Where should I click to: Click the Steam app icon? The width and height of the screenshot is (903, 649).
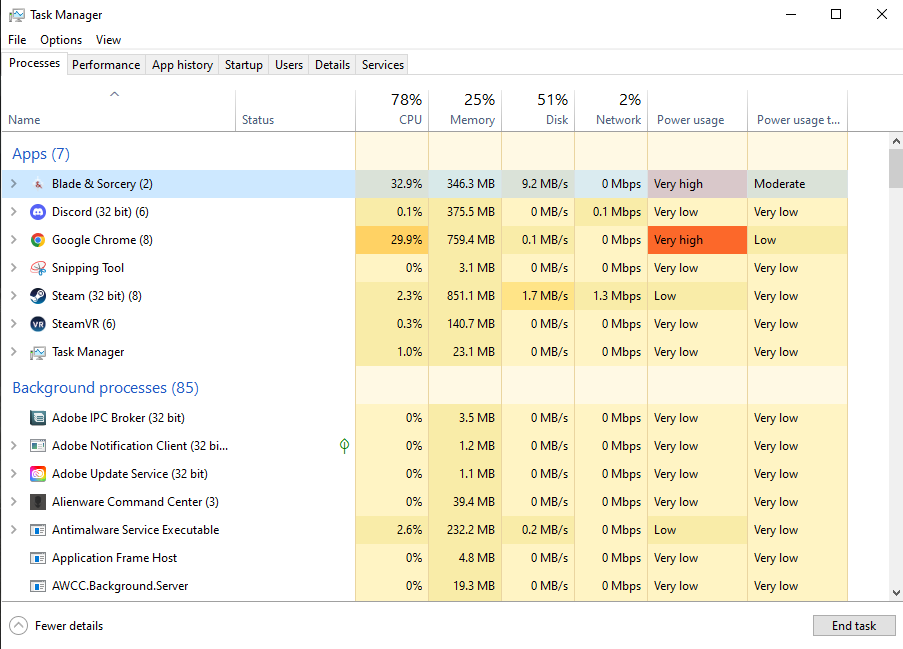tap(38, 296)
